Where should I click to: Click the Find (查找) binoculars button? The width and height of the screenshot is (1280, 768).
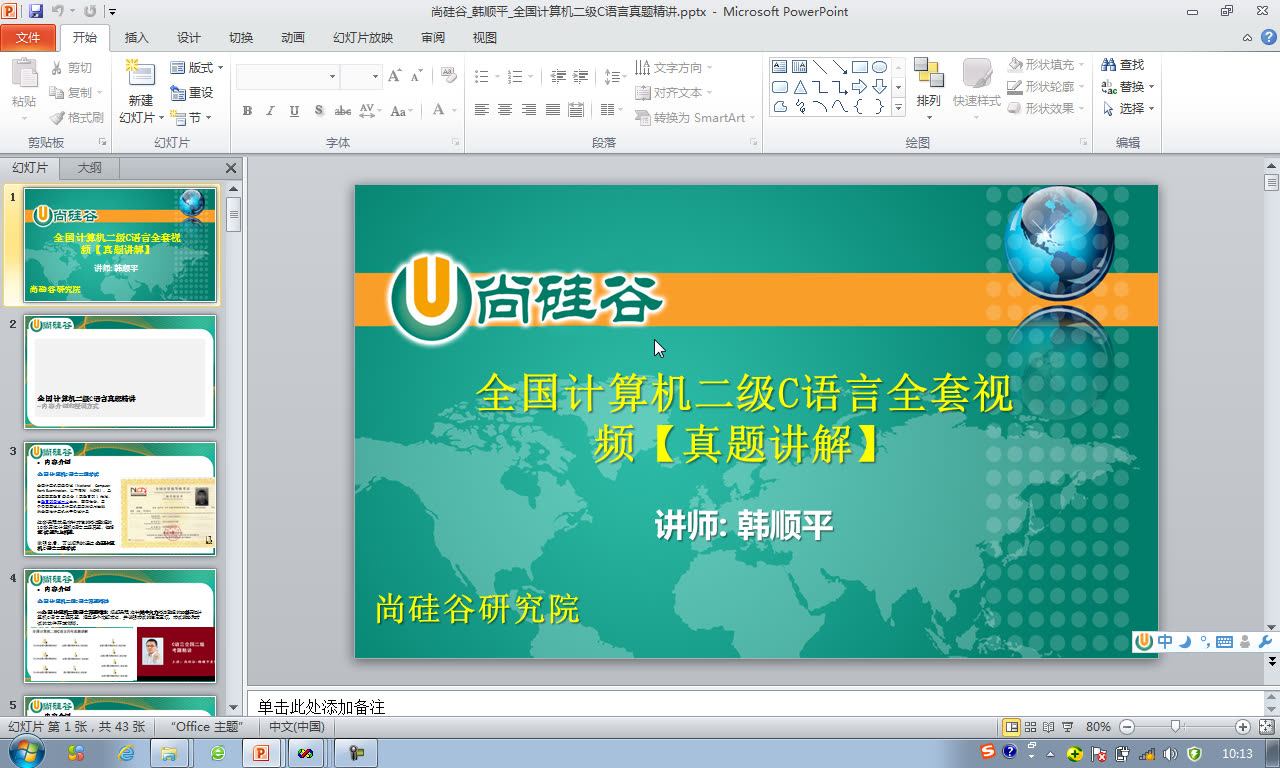1123,64
